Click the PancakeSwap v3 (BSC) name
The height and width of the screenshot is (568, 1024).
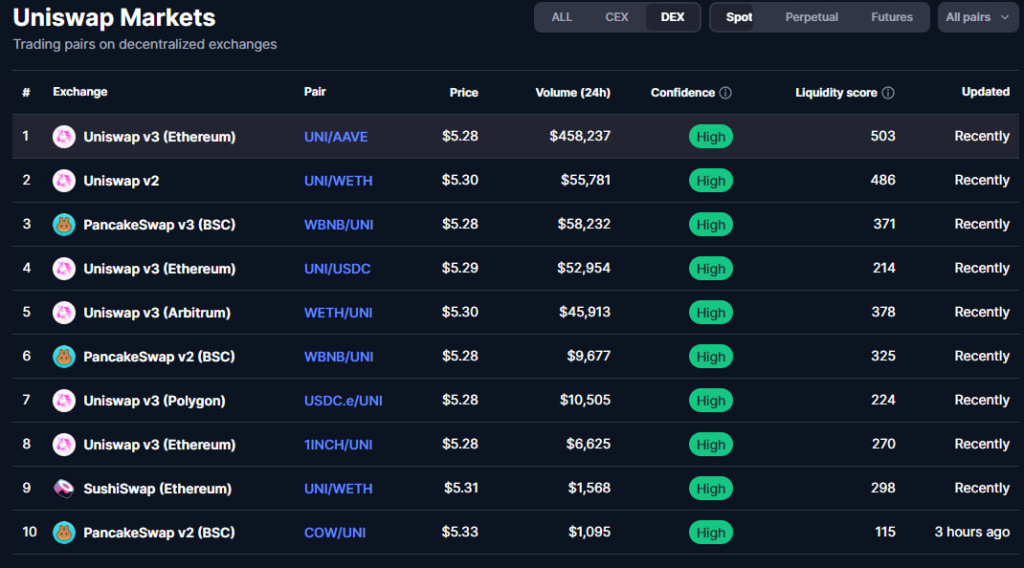pos(159,225)
